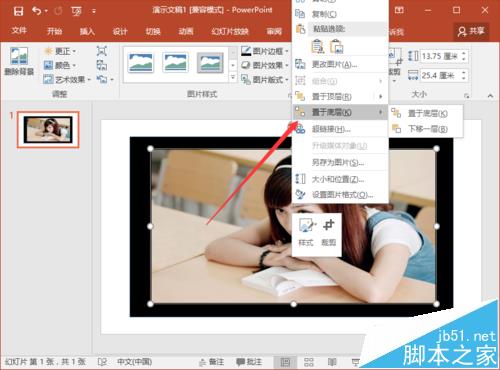Click the height field showing 13.75 厘米
The height and width of the screenshot is (370, 500).
pos(440,56)
